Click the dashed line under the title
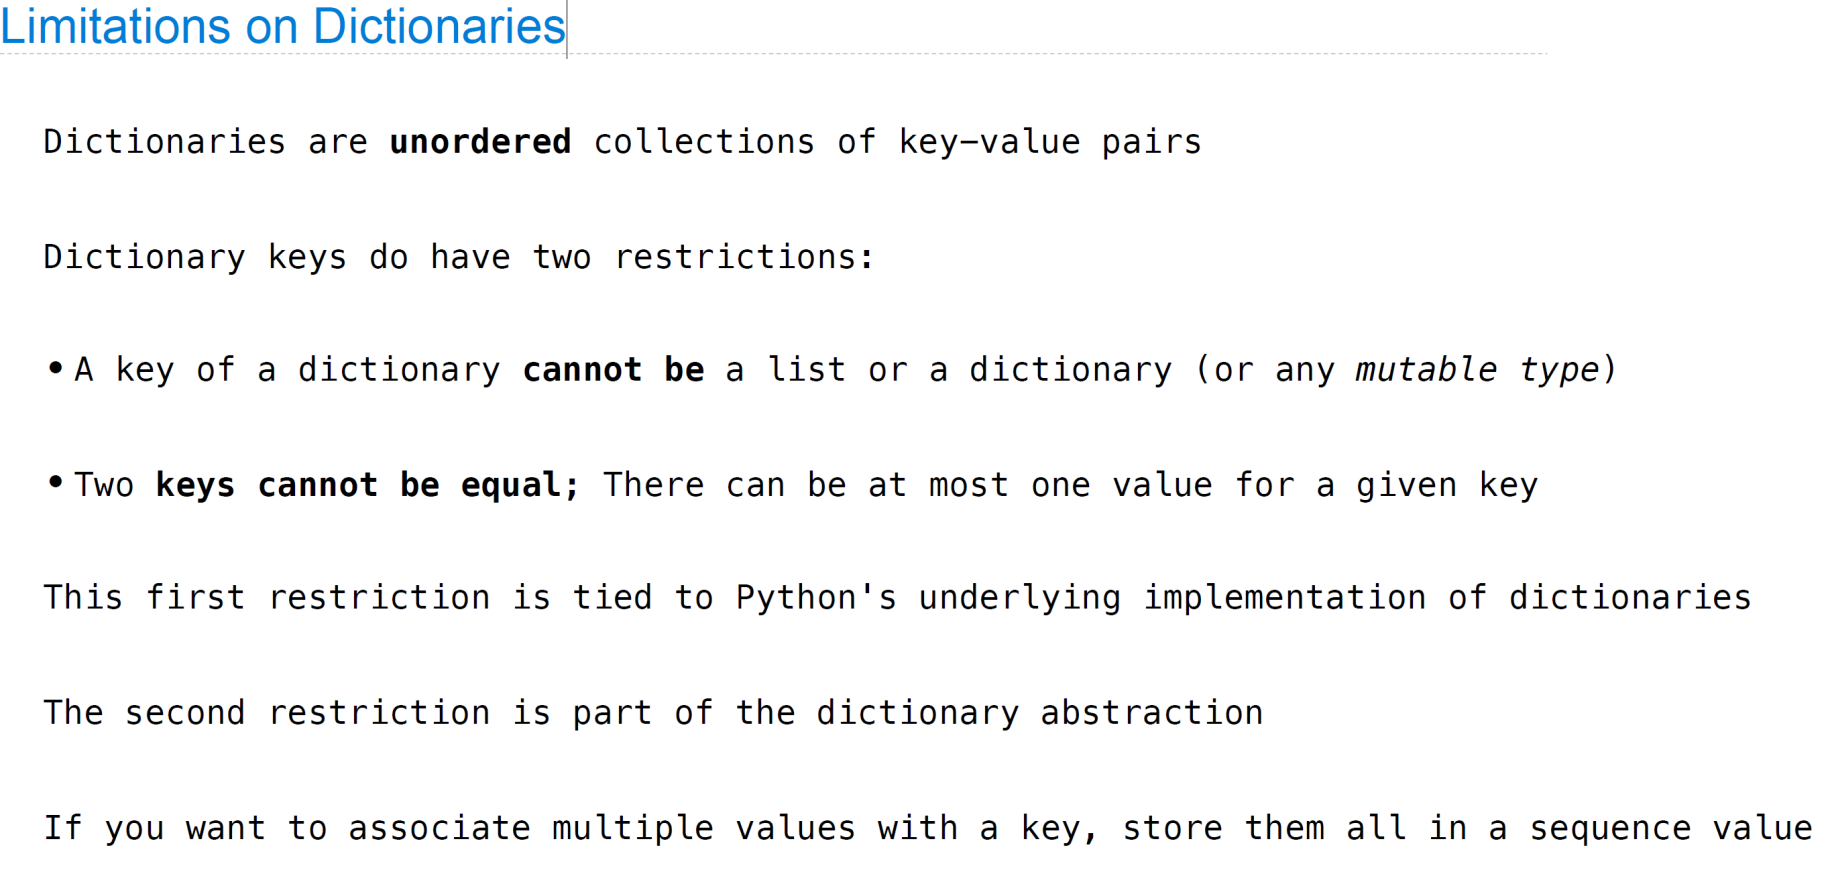The height and width of the screenshot is (883, 1830). [x=1057, y=54]
